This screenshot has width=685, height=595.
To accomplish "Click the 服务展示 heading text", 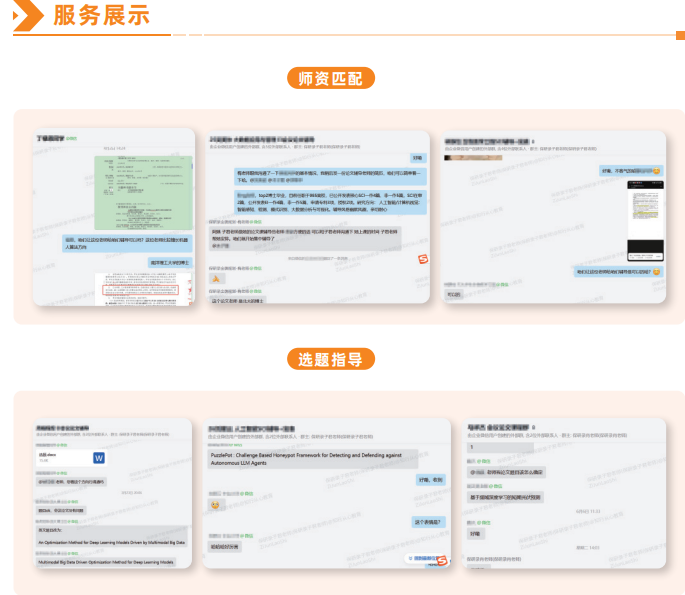I will point(100,15).
